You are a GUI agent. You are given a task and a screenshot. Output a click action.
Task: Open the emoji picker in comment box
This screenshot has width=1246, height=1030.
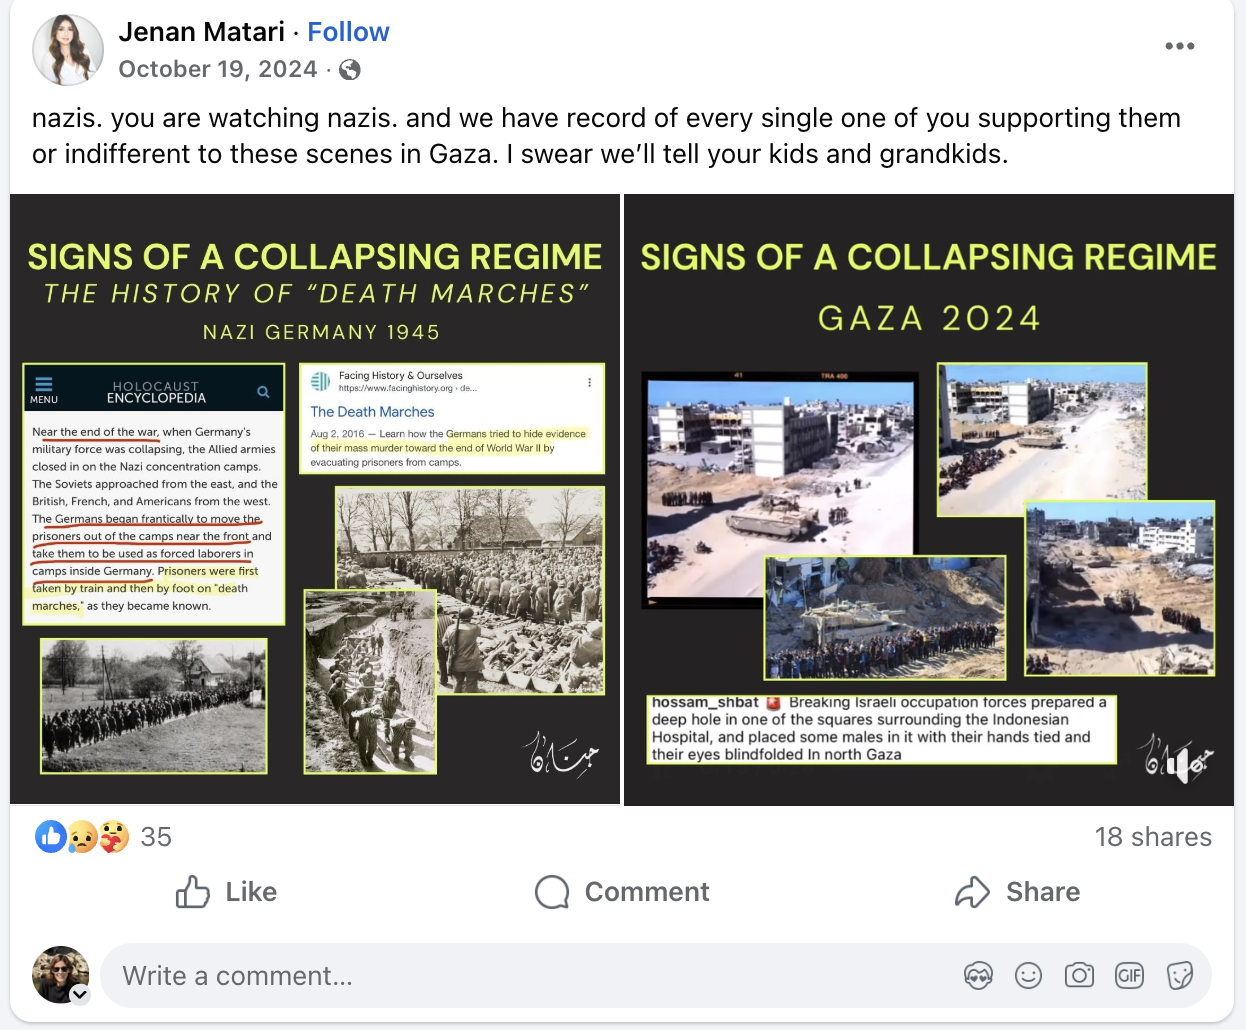point(1028,975)
